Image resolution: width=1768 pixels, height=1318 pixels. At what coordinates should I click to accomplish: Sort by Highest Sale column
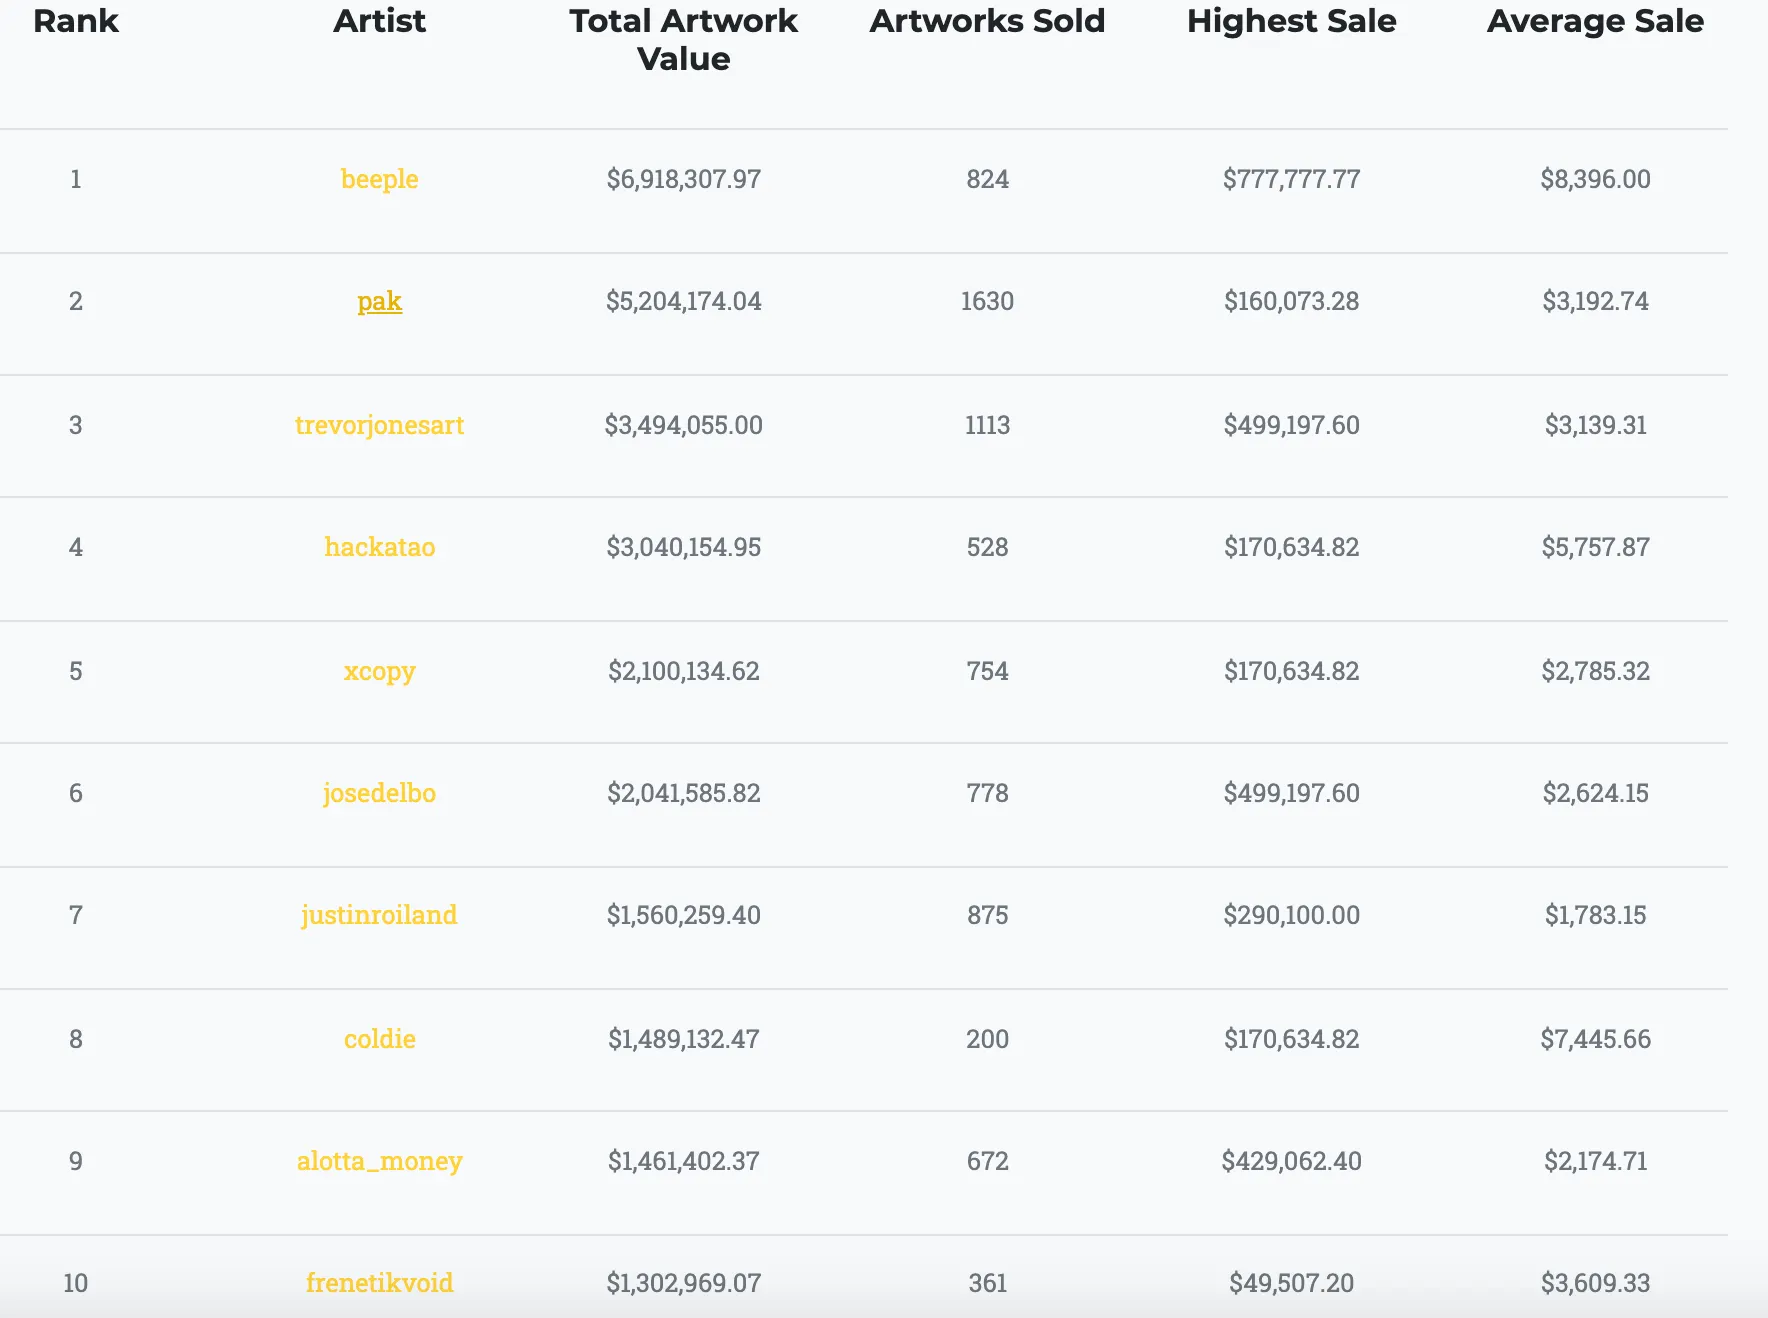pos(1291,21)
